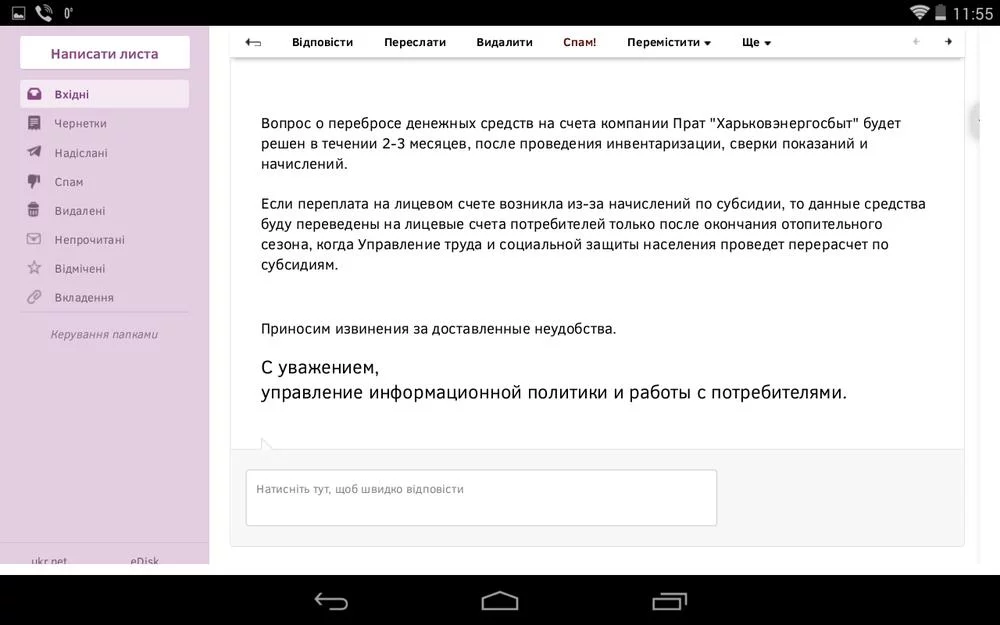Click the Спам thumbs-down icon

pos(34,181)
